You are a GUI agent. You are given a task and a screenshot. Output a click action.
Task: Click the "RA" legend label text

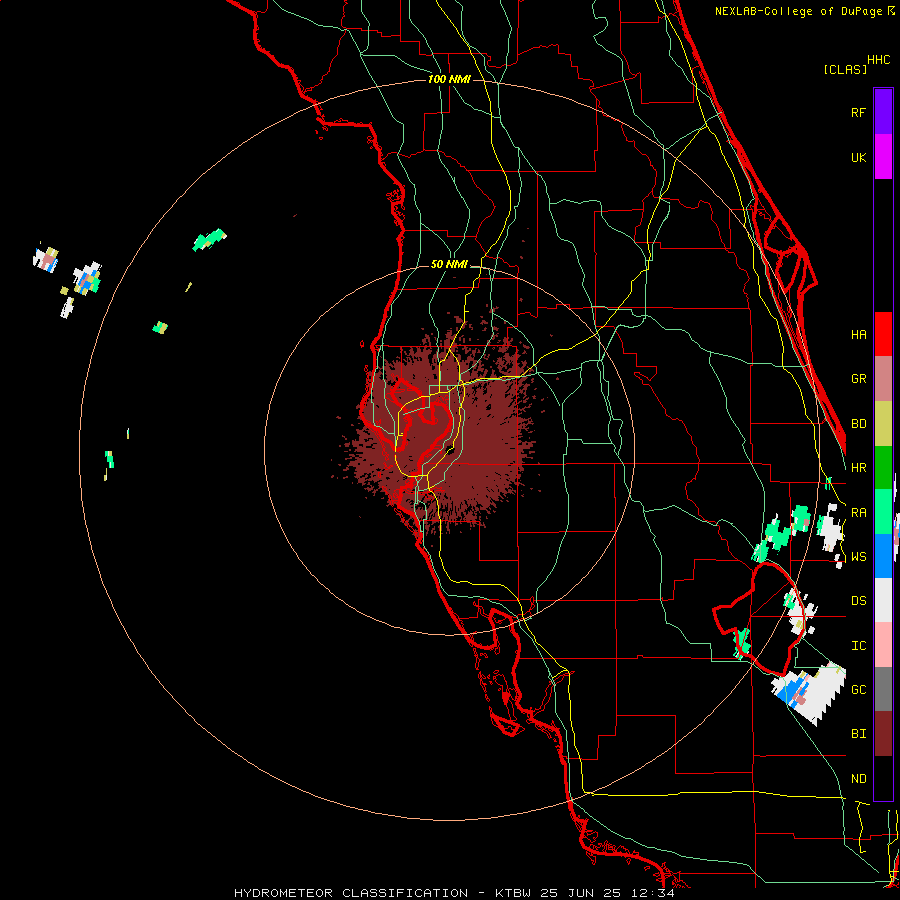[x=858, y=513]
